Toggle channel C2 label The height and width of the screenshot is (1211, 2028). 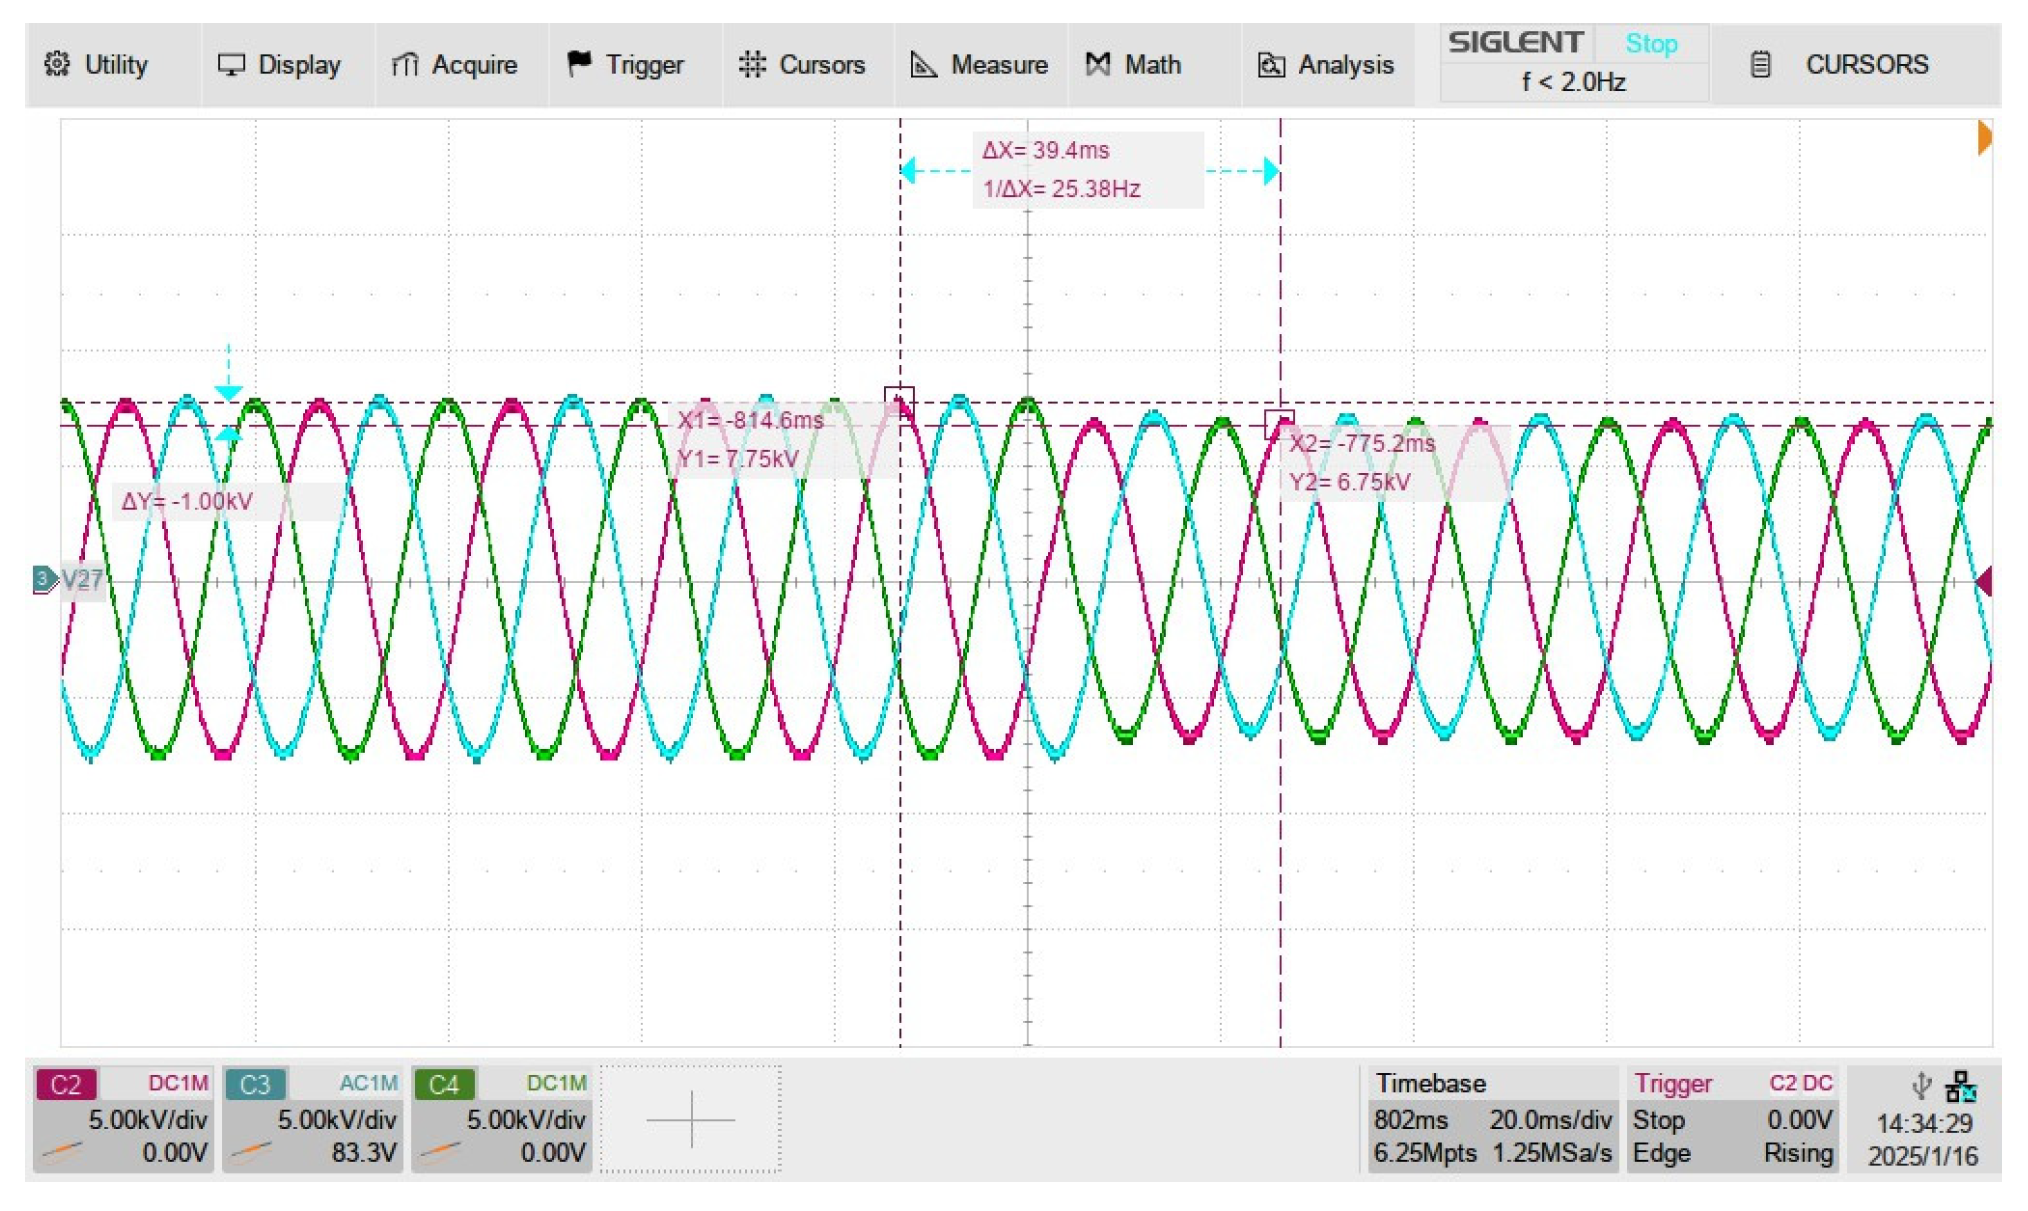[66, 1085]
